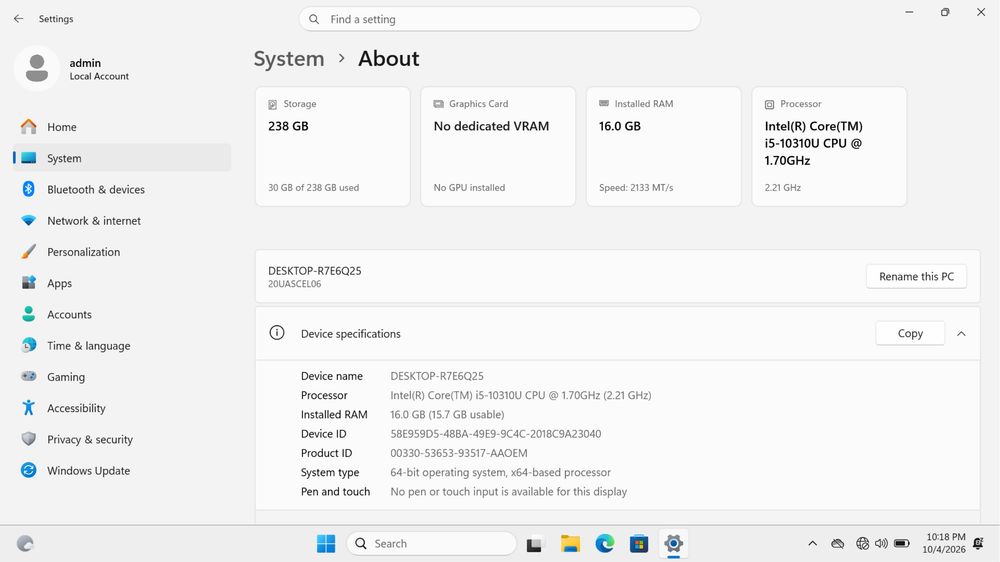
Task: Click the search magnifier icon in Find a setting
Action: pos(314,19)
